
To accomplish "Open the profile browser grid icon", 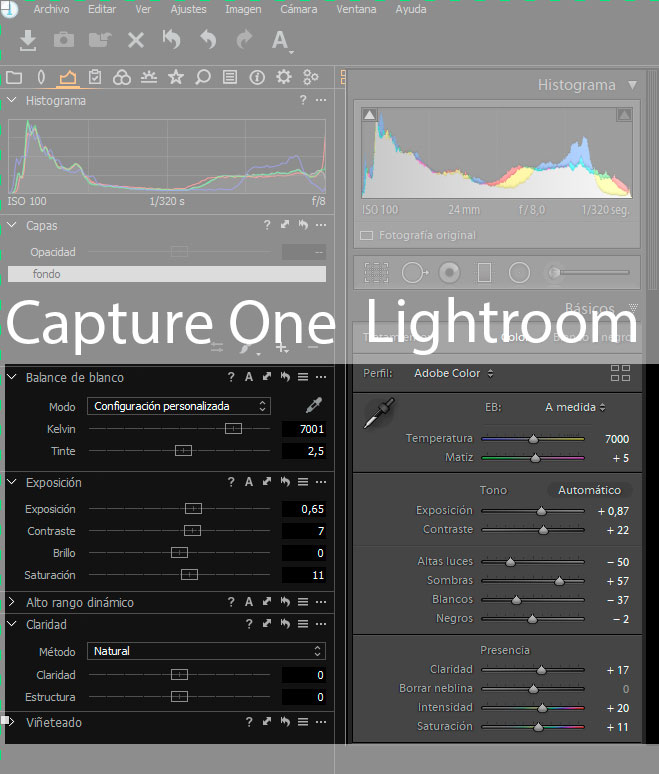I will 620,373.
